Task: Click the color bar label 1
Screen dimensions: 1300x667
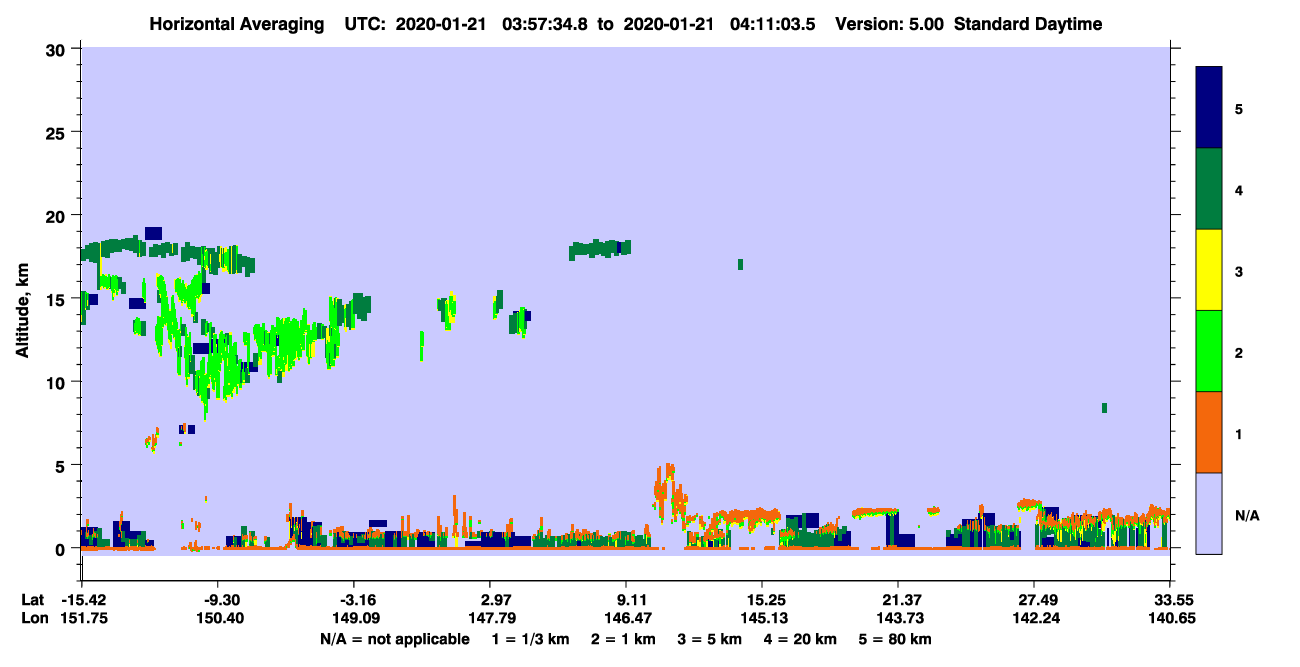Action: [x=1238, y=433]
